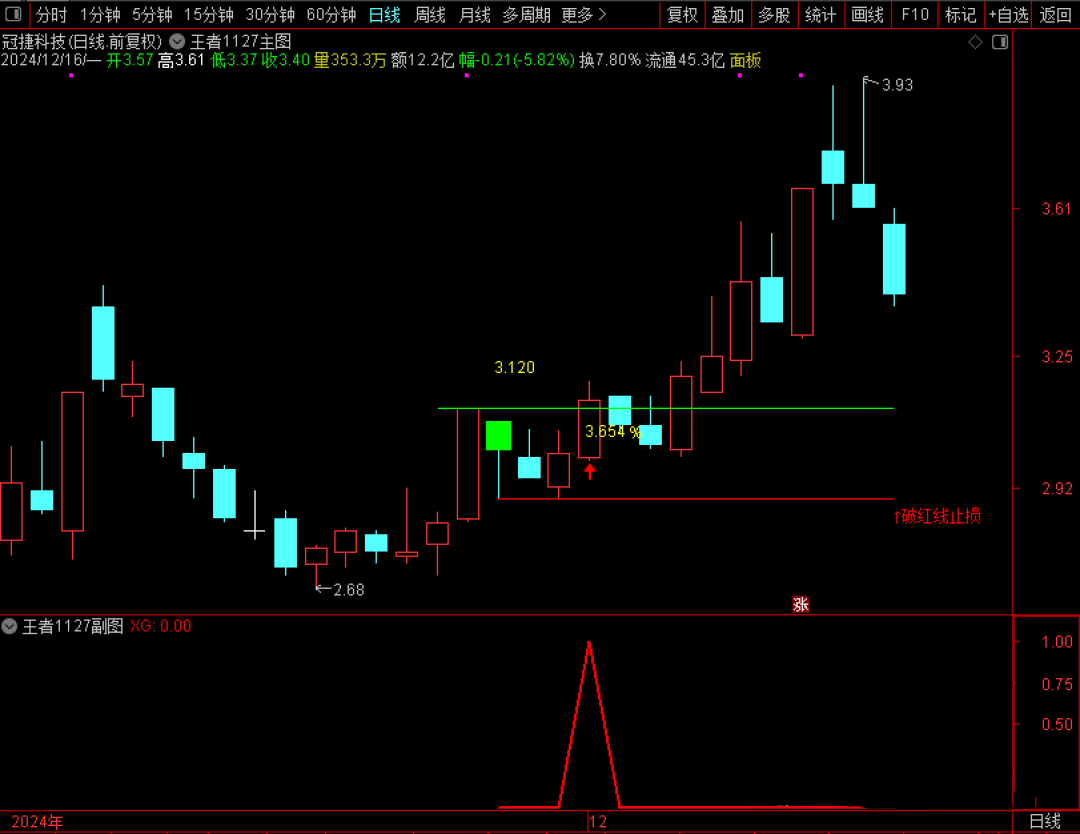The image size is (1080, 834).
Task: Switch to the 5分钟 period tab
Action: click(152, 15)
